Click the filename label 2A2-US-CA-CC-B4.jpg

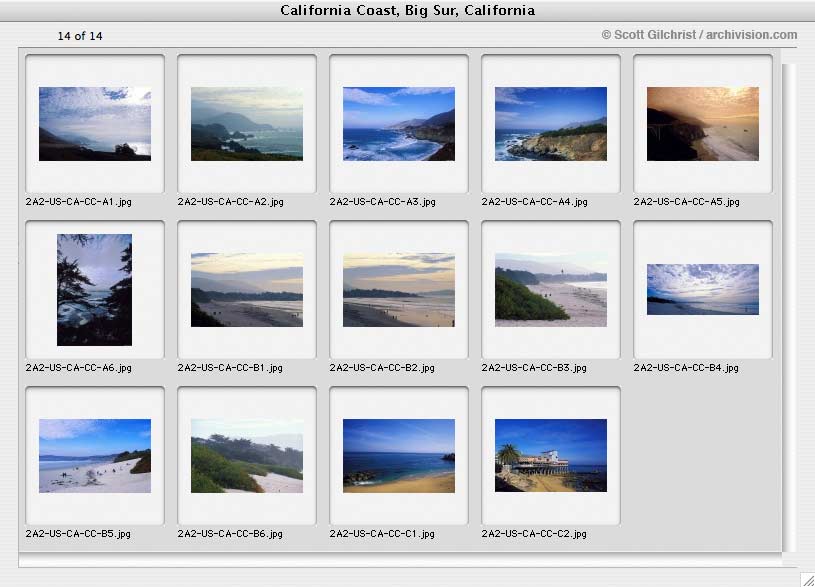(686, 368)
